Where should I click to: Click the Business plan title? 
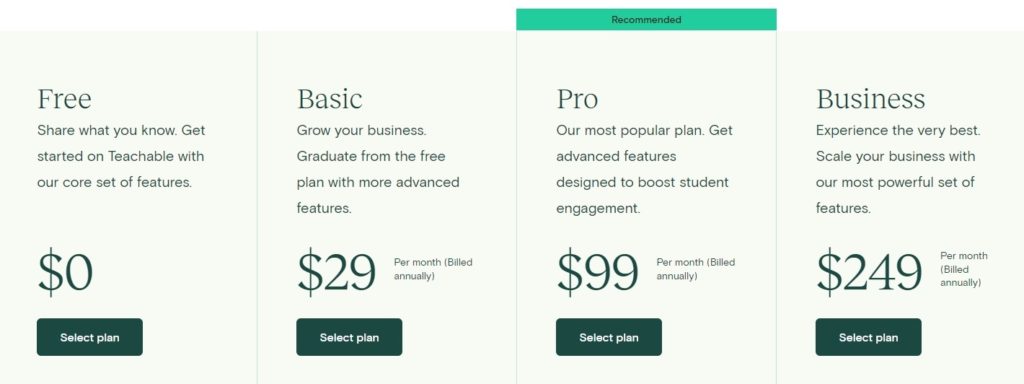coord(871,99)
